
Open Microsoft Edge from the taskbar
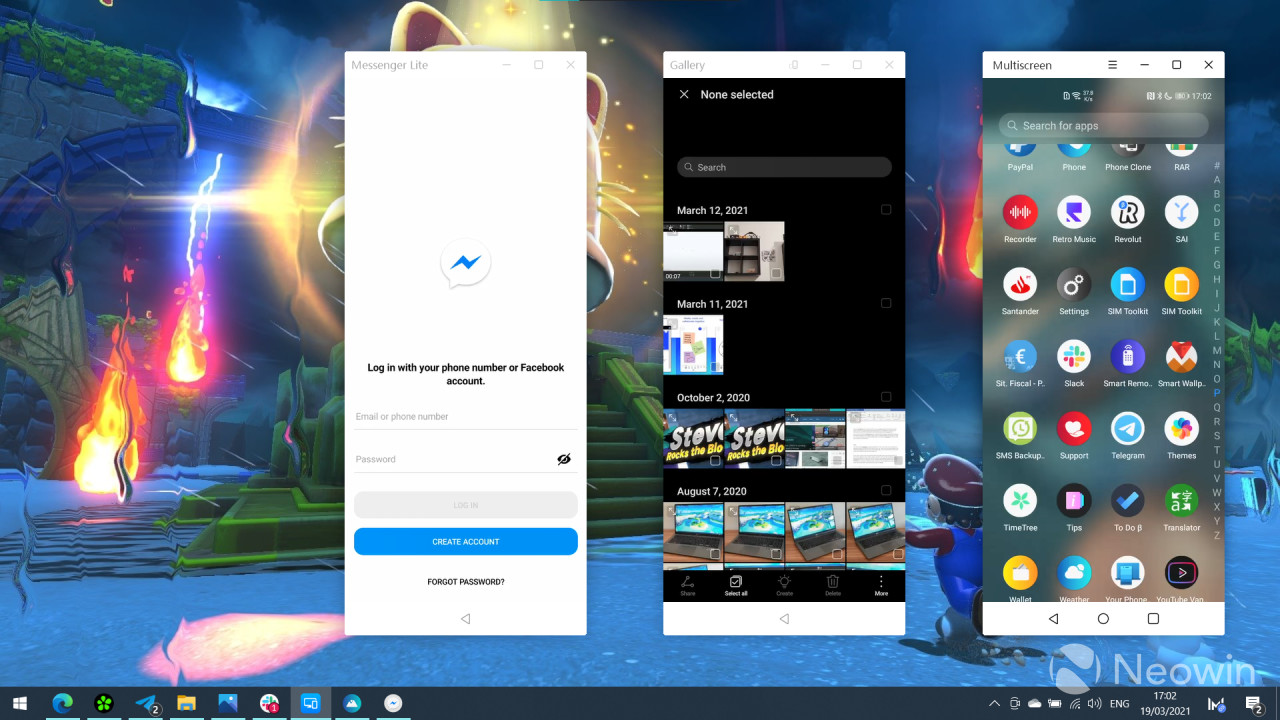coord(63,703)
